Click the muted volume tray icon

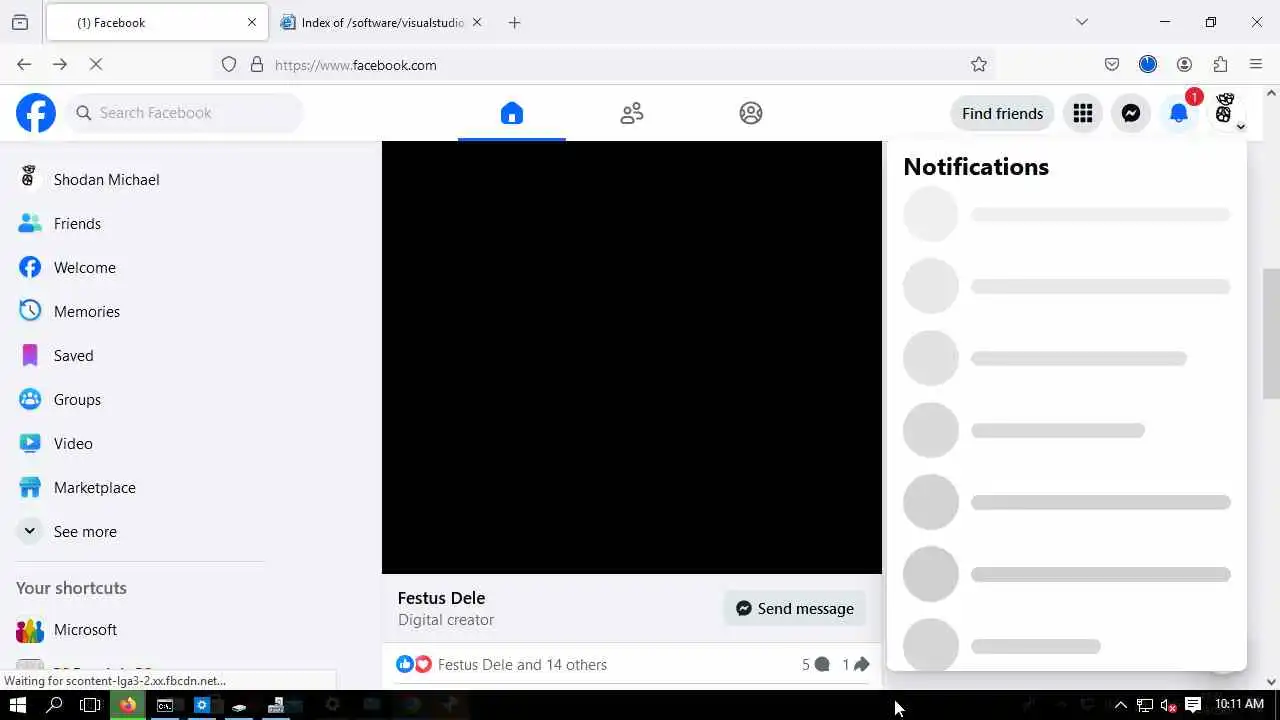point(1168,705)
